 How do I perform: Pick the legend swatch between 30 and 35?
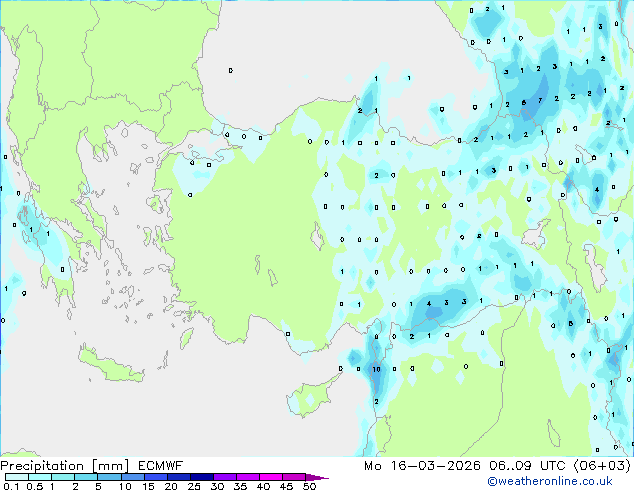coord(224,477)
